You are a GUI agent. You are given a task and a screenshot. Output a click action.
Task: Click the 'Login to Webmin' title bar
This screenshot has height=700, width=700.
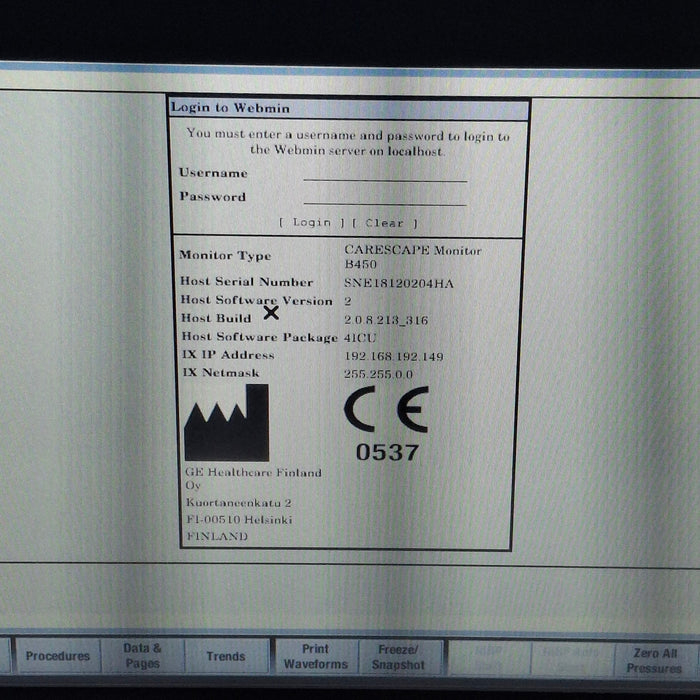click(x=349, y=108)
